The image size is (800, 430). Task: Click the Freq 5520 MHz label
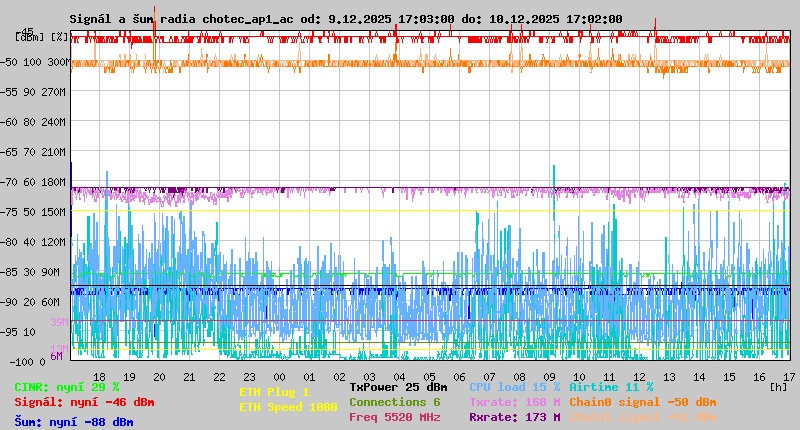394,417
